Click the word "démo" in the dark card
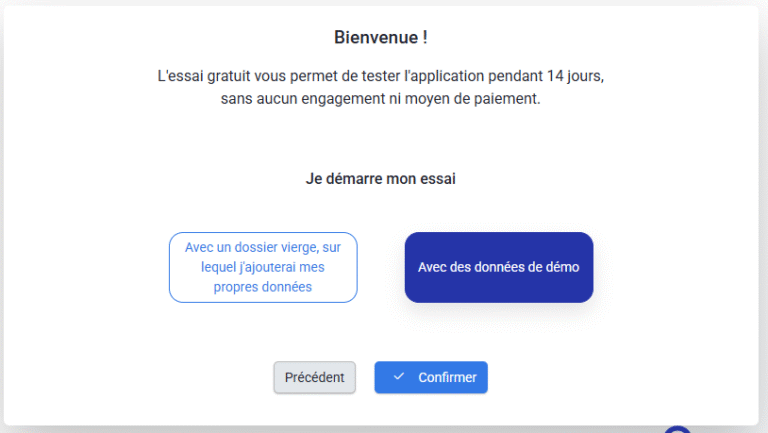Image resolution: width=768 pixels, height=433 pixels. coord(562,267)
